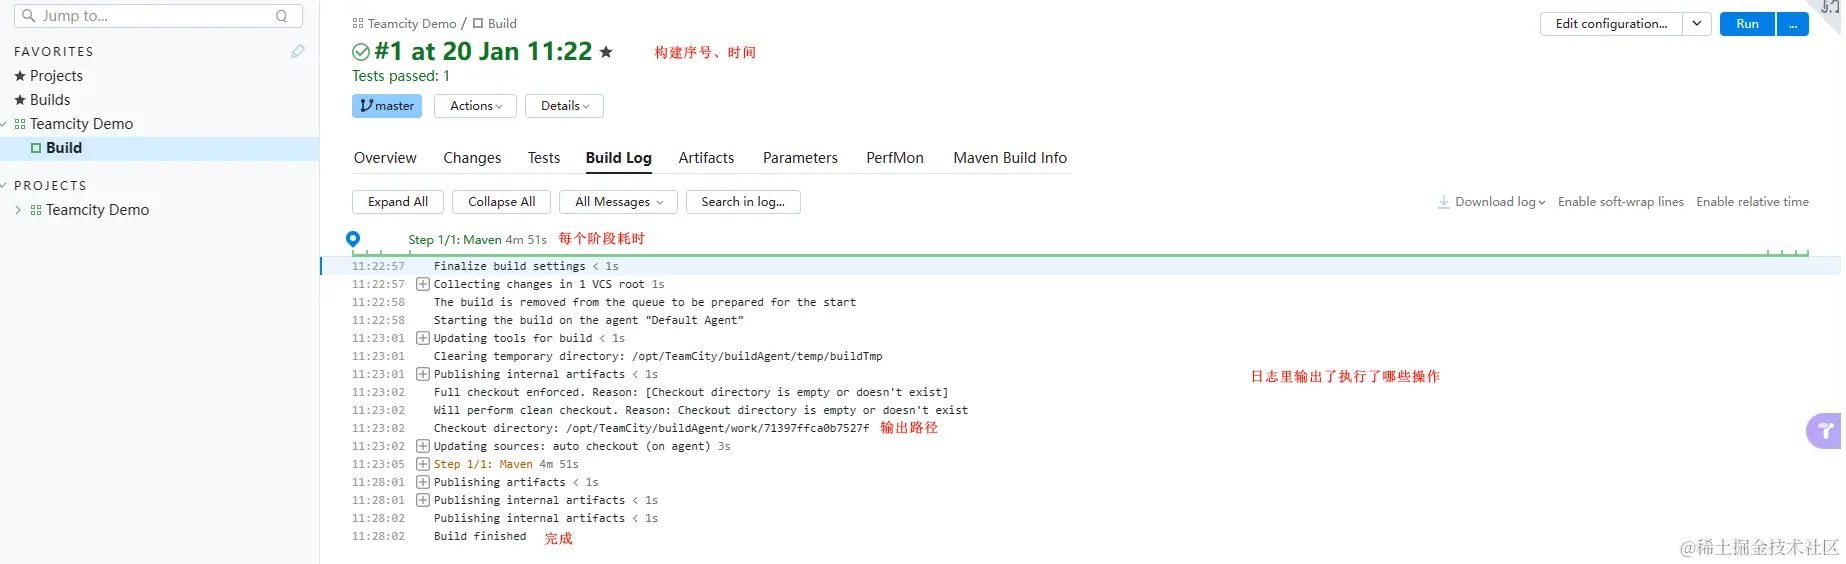
Task: Expand Publishing artifacts log line at 11:28:01
Action: coord(423,482)
